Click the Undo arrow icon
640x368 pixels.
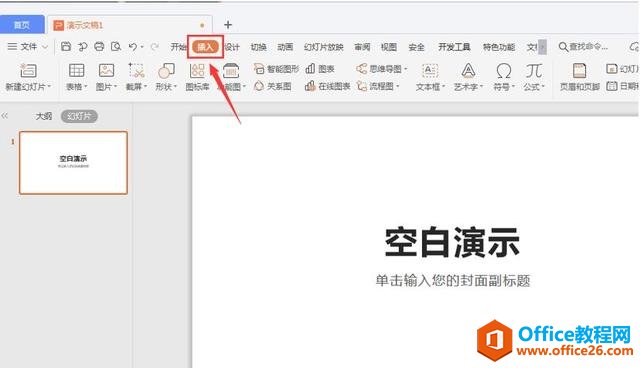(x=133, y=47)
